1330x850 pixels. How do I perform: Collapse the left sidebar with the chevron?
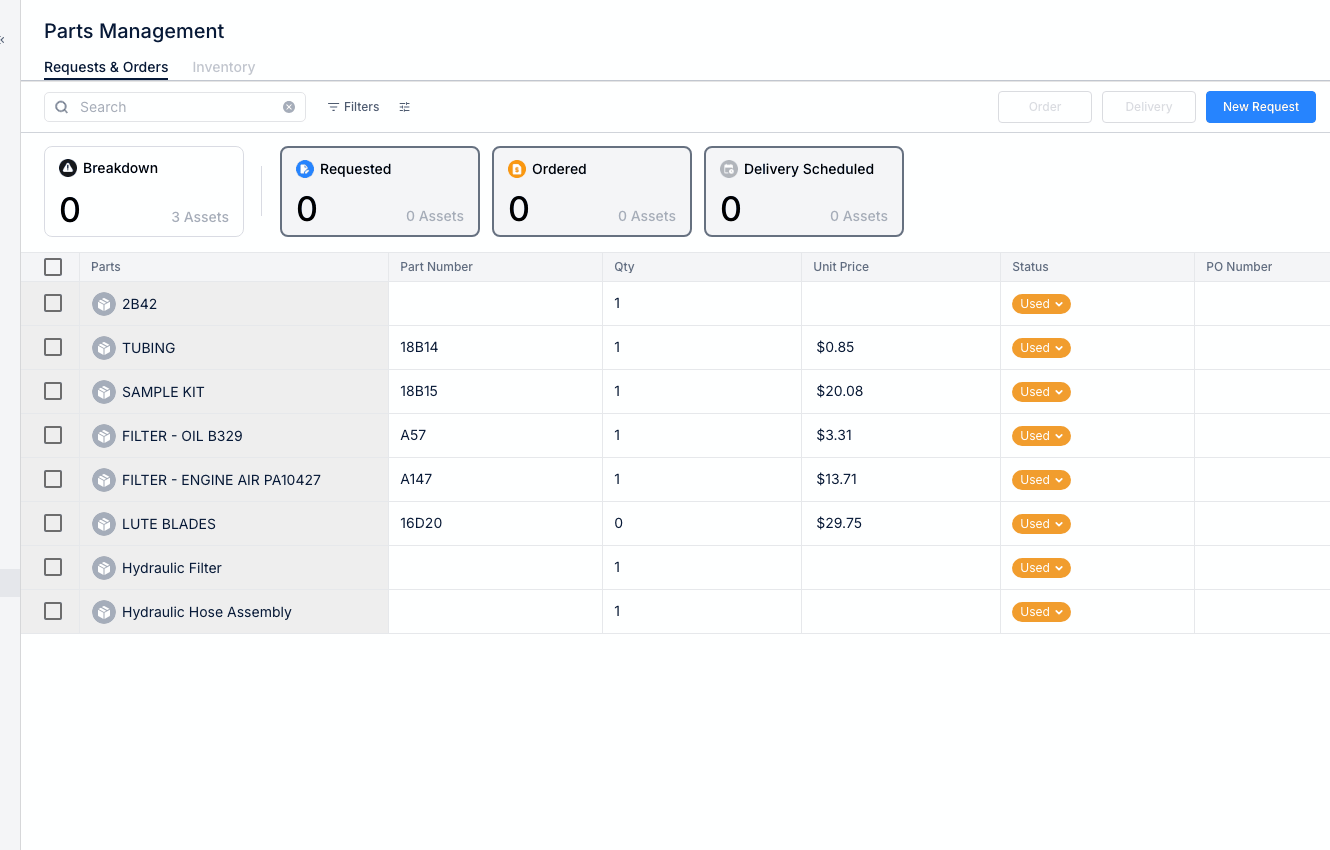pyautogui.click(x=5, y=40)
